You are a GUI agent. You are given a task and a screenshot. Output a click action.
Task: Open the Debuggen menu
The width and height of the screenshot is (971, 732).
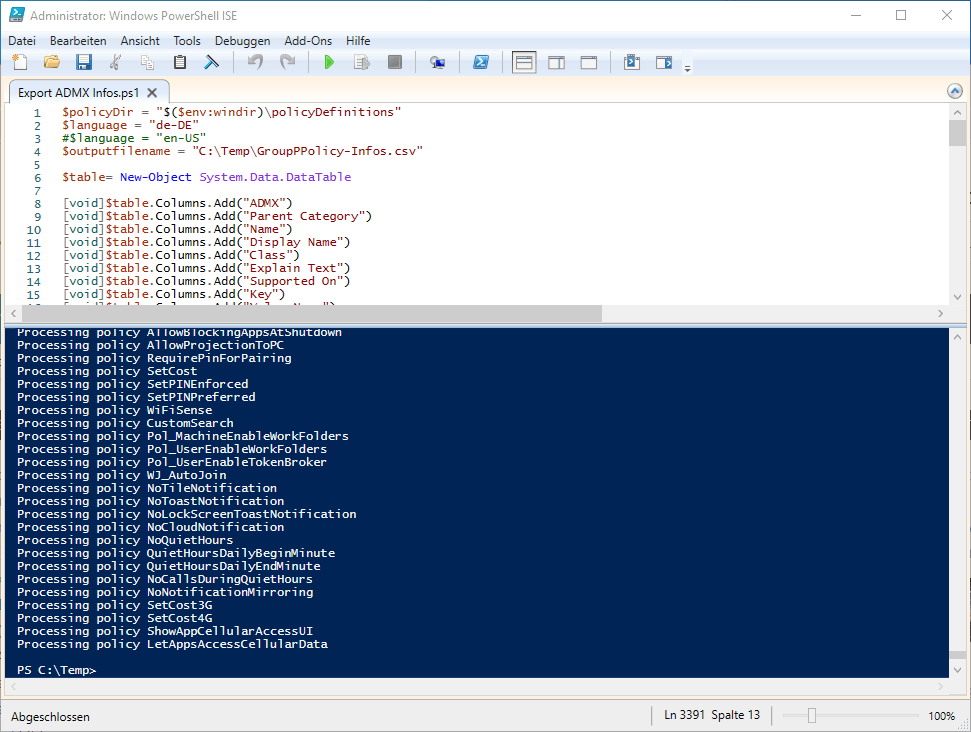tap(242, 41)
